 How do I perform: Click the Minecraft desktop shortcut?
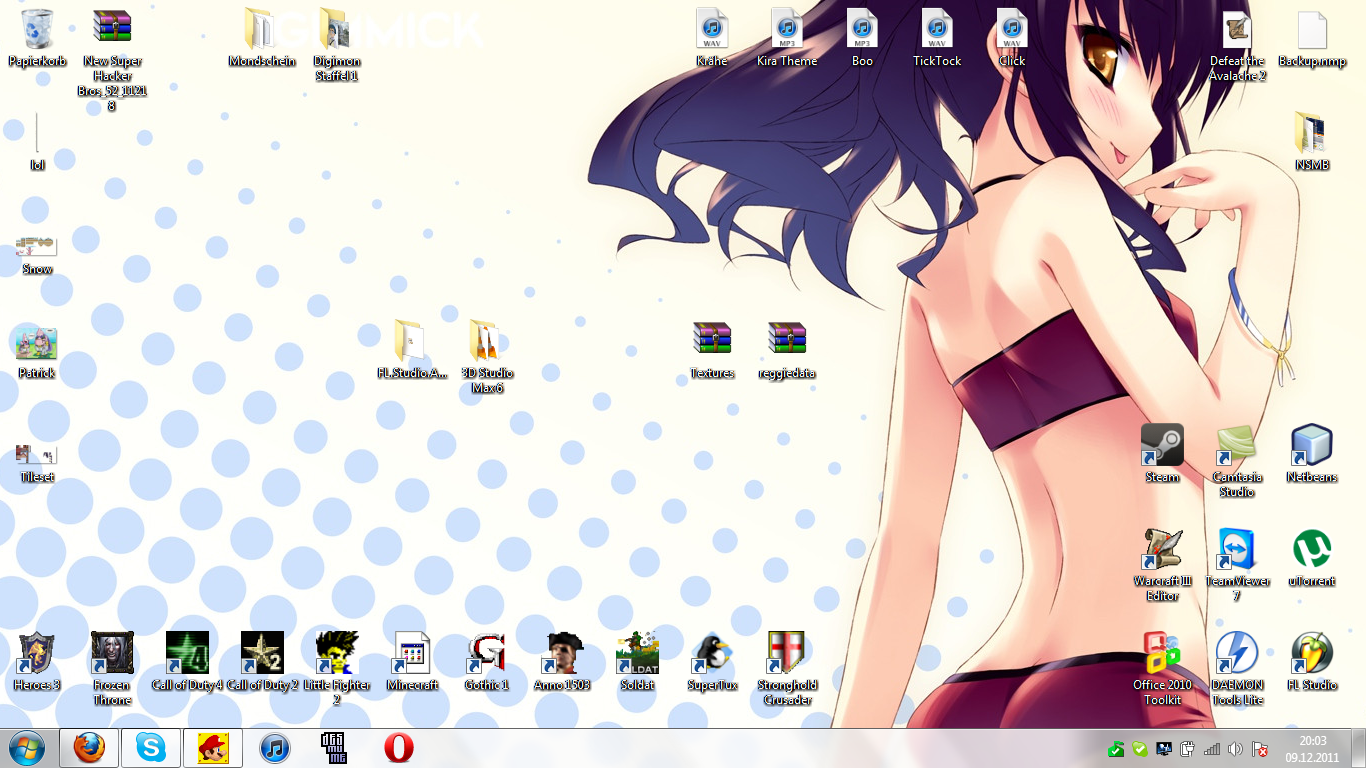pos(412,654)
